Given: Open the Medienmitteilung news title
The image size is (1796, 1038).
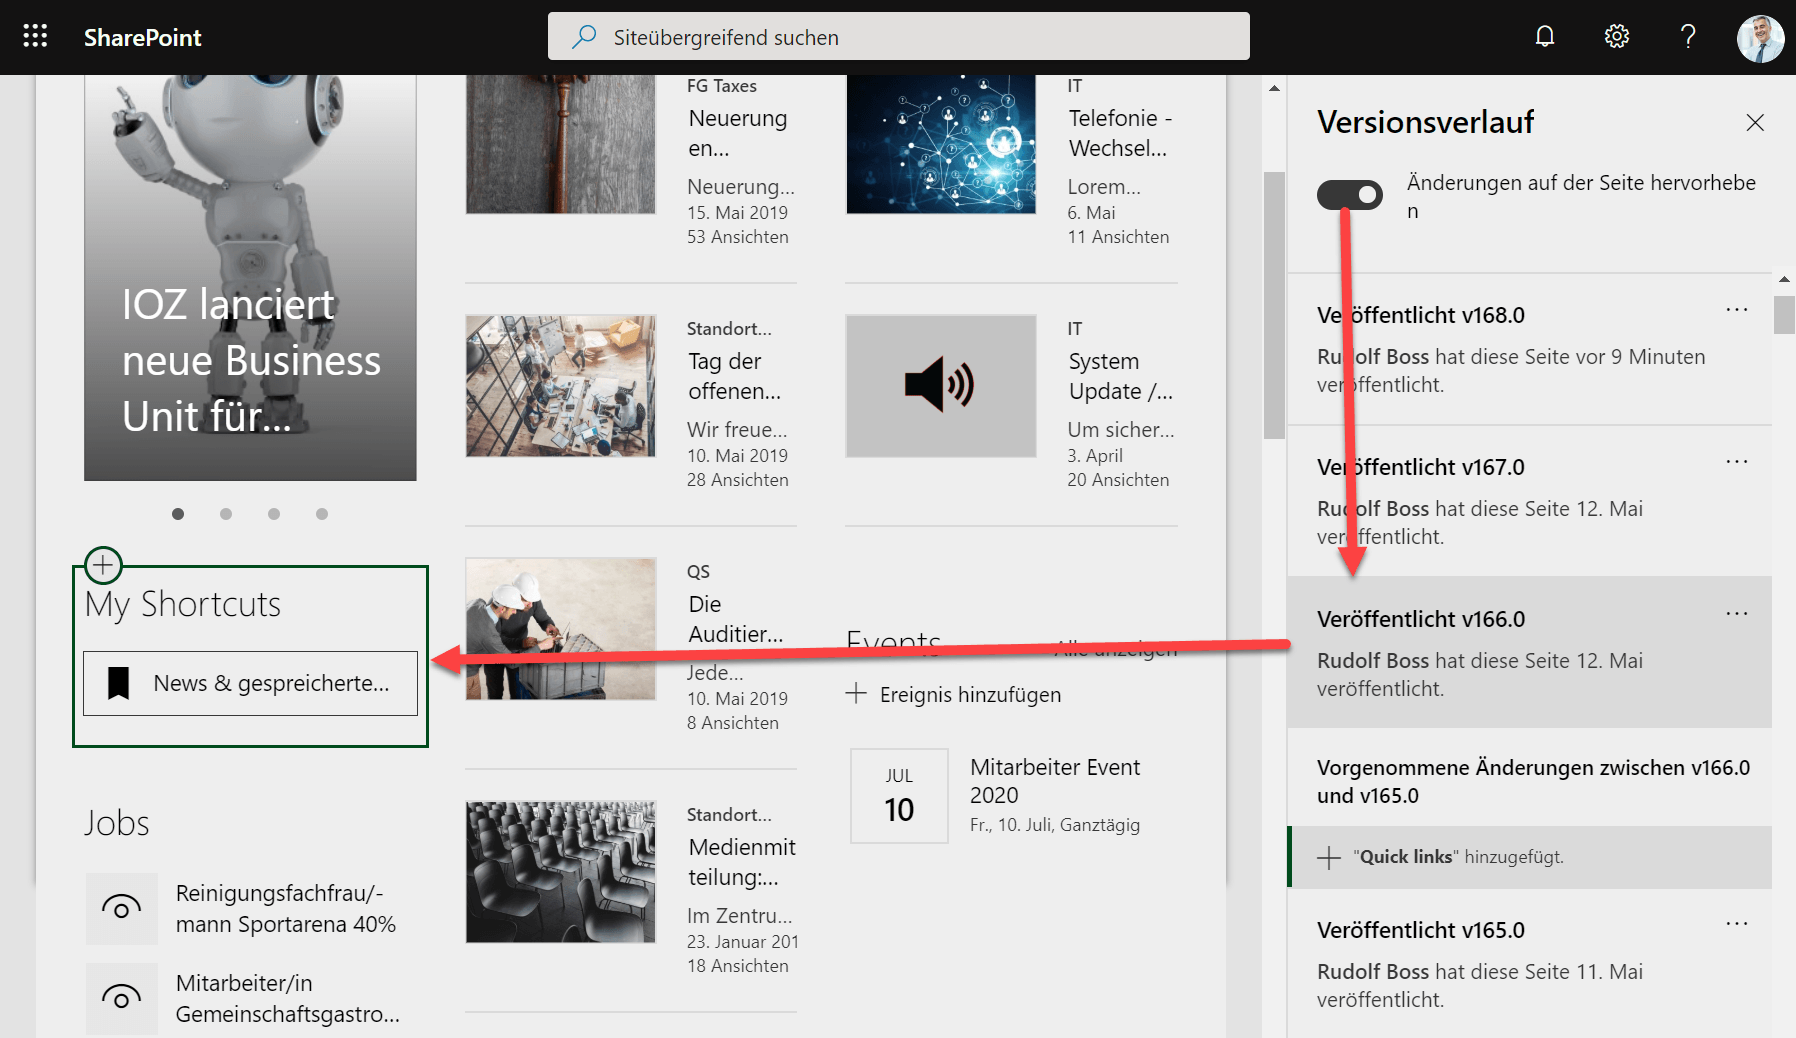Looking at the screenshot, I should 742,862.
